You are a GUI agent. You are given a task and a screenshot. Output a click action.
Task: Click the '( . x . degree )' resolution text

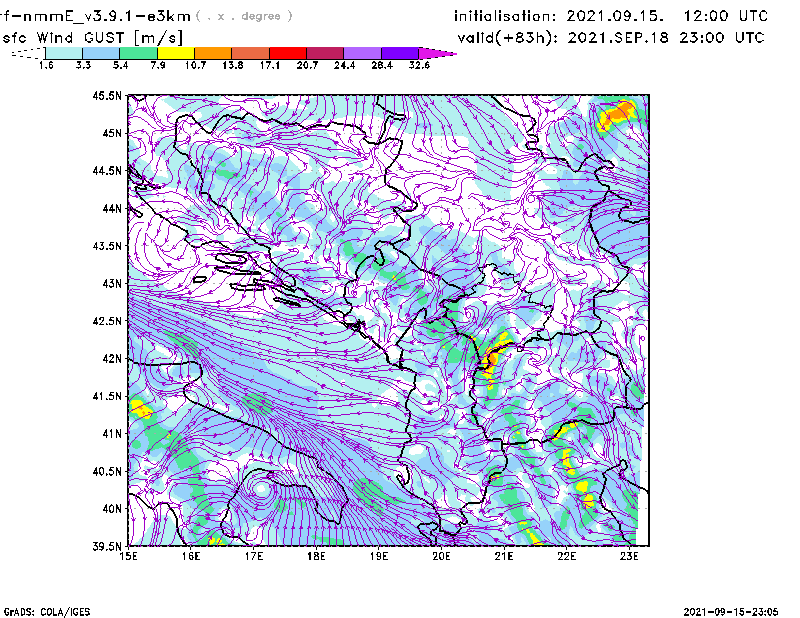(x=244, y=16)
